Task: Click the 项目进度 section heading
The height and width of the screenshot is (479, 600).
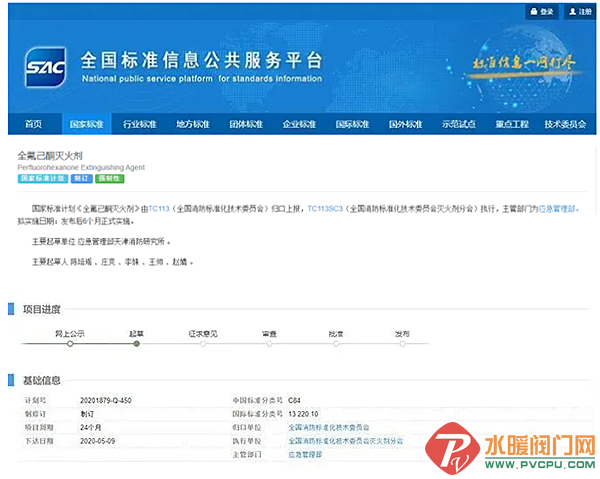Action: pos(42,310)
